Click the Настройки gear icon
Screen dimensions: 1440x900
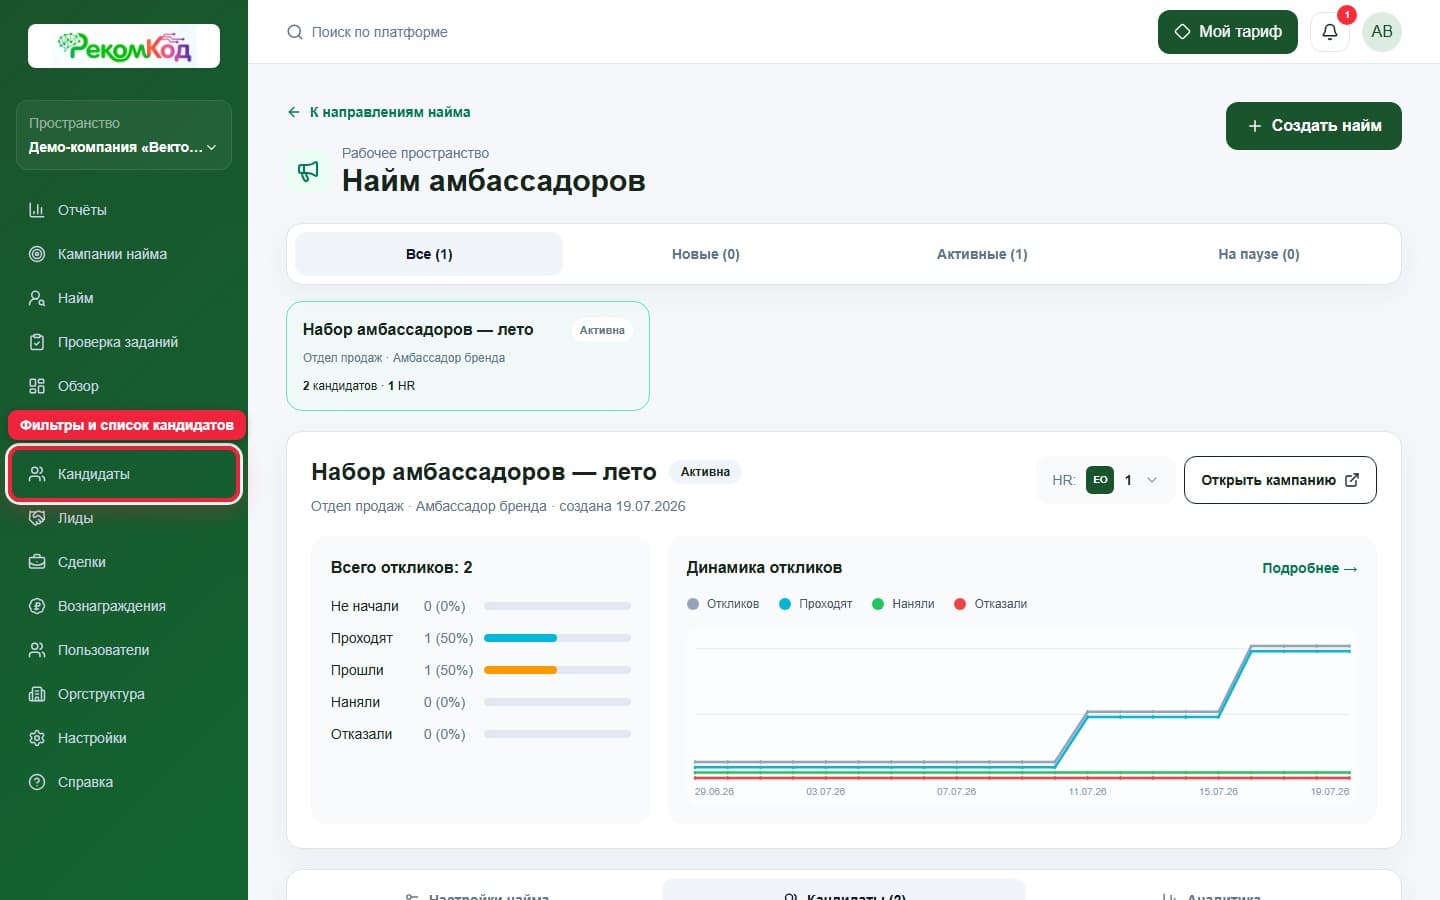coord(37,738)
